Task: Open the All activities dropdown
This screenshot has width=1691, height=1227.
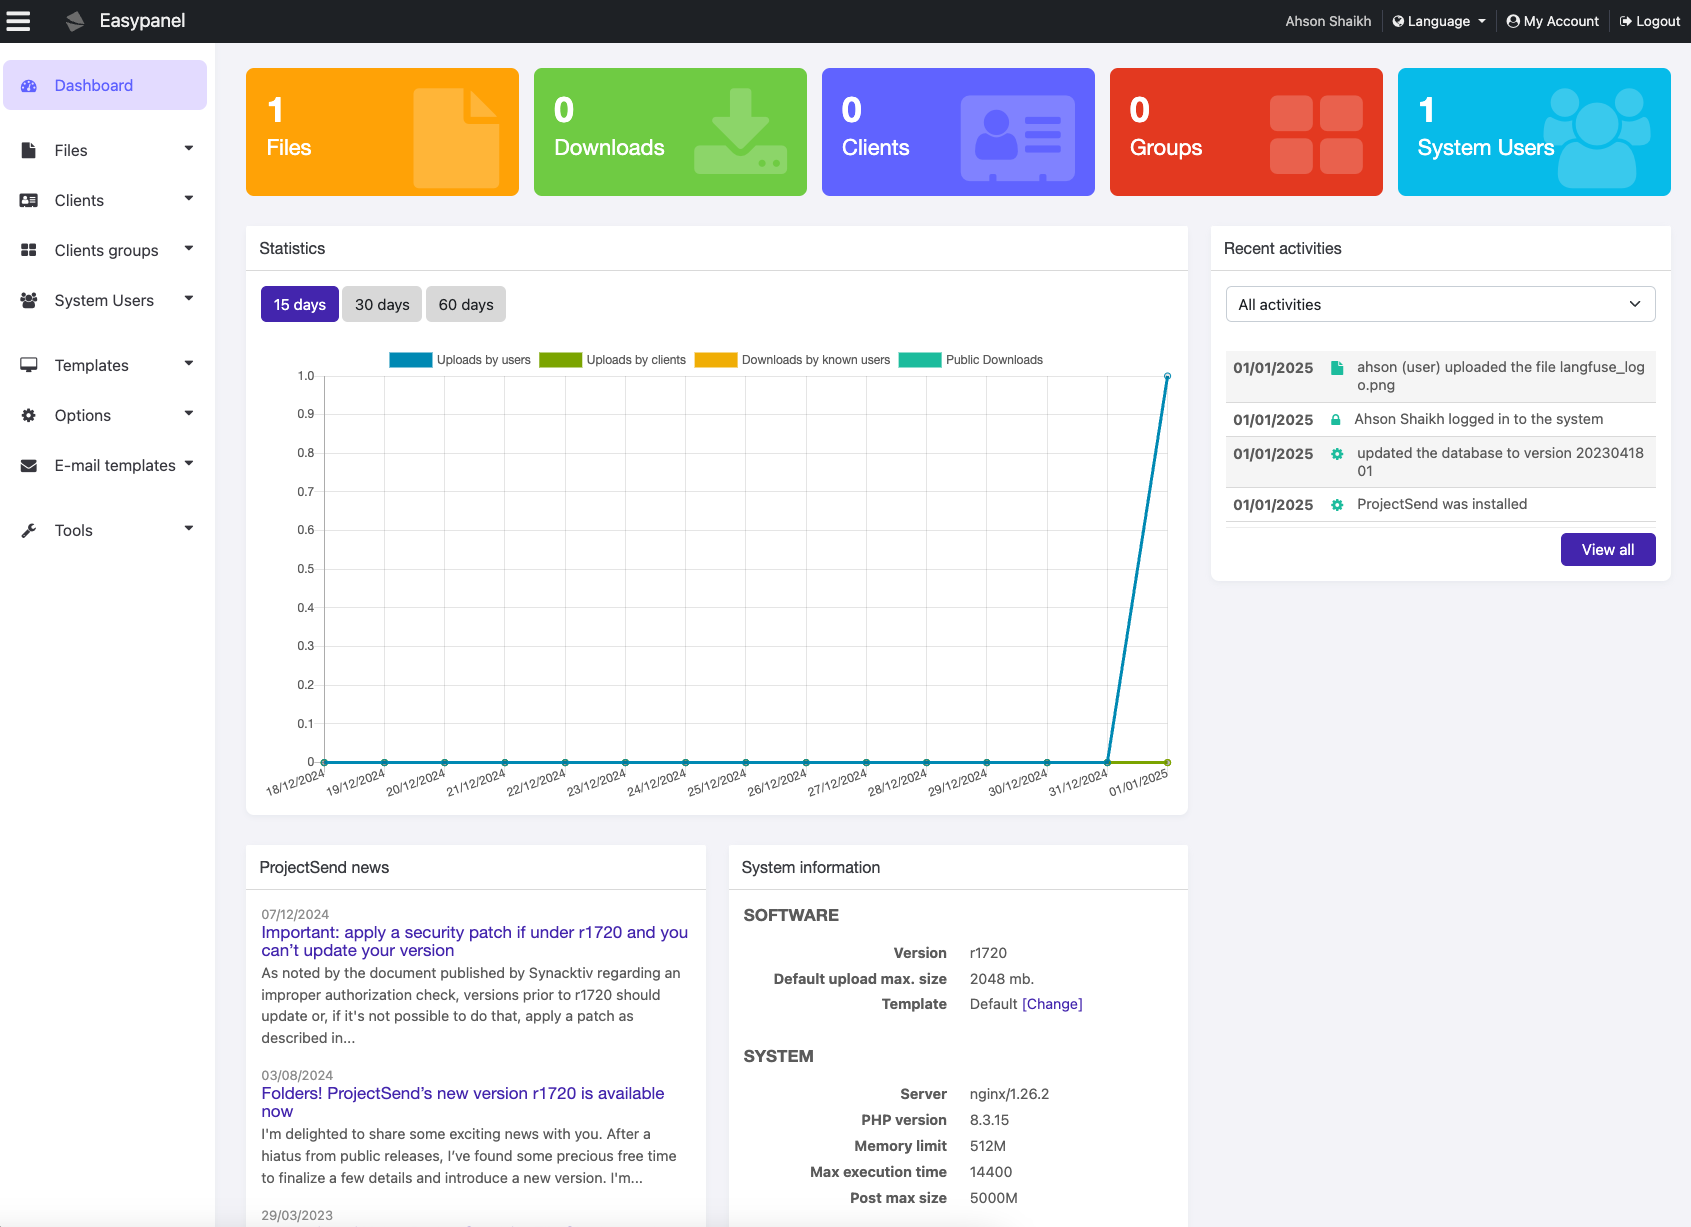Action: [1439, 304]
